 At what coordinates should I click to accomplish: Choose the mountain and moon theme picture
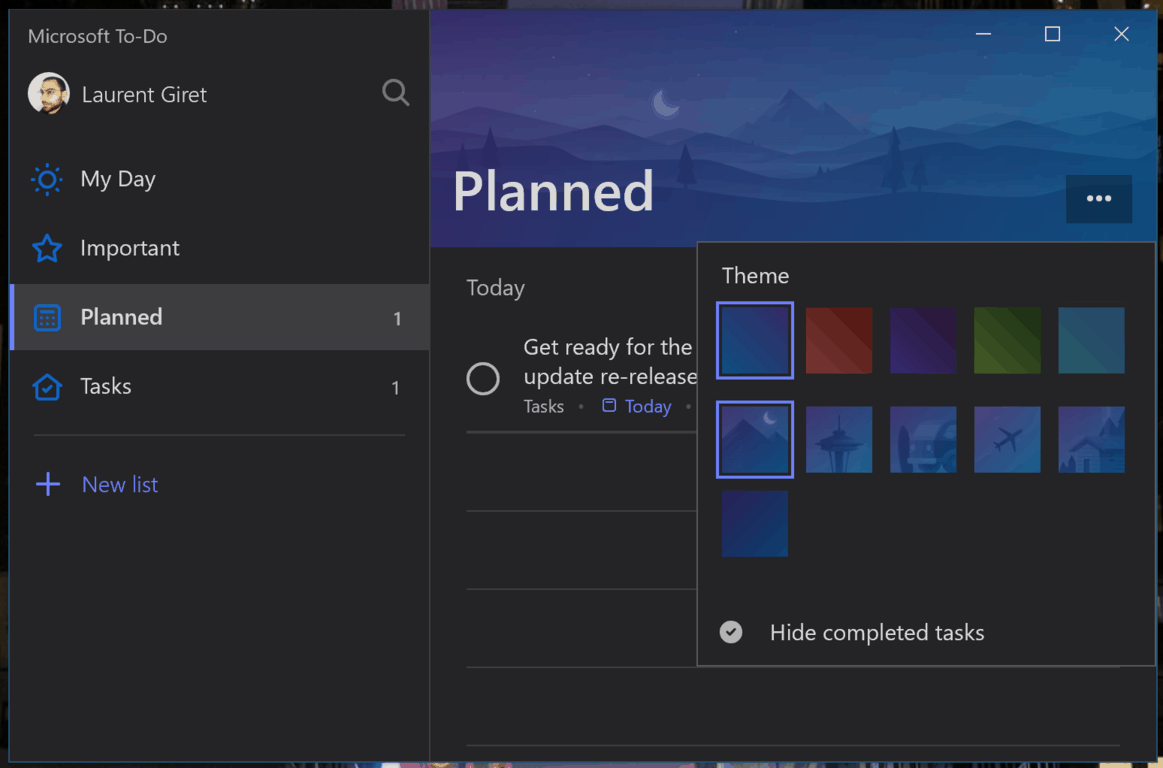tap(755, 439)
